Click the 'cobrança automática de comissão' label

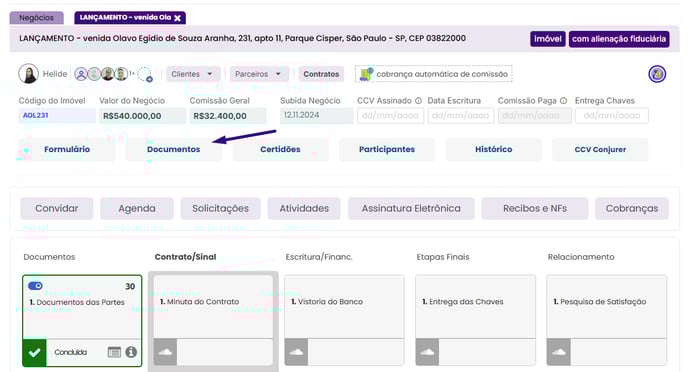coord(442,74)
